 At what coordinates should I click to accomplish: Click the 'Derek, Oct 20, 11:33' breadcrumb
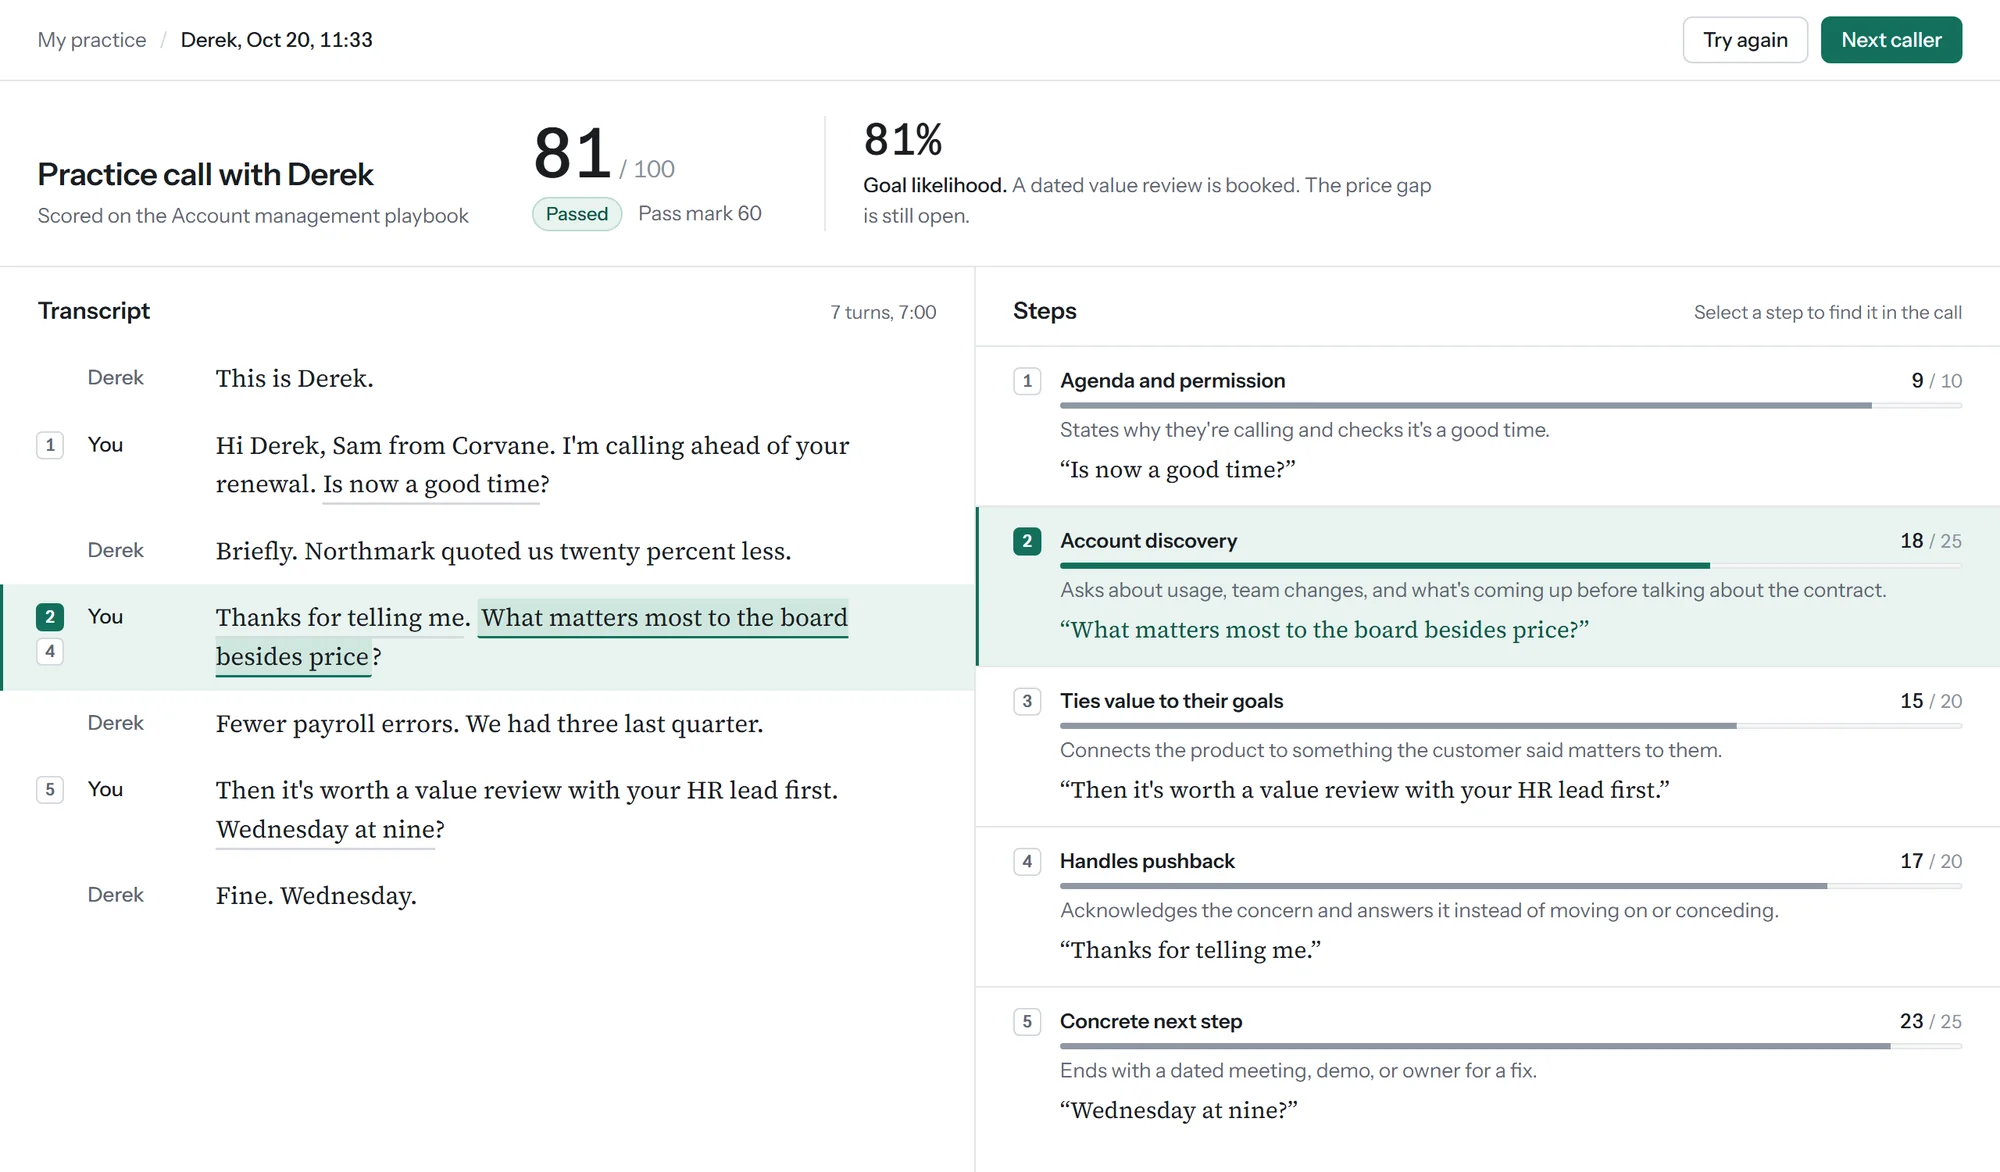277,40
